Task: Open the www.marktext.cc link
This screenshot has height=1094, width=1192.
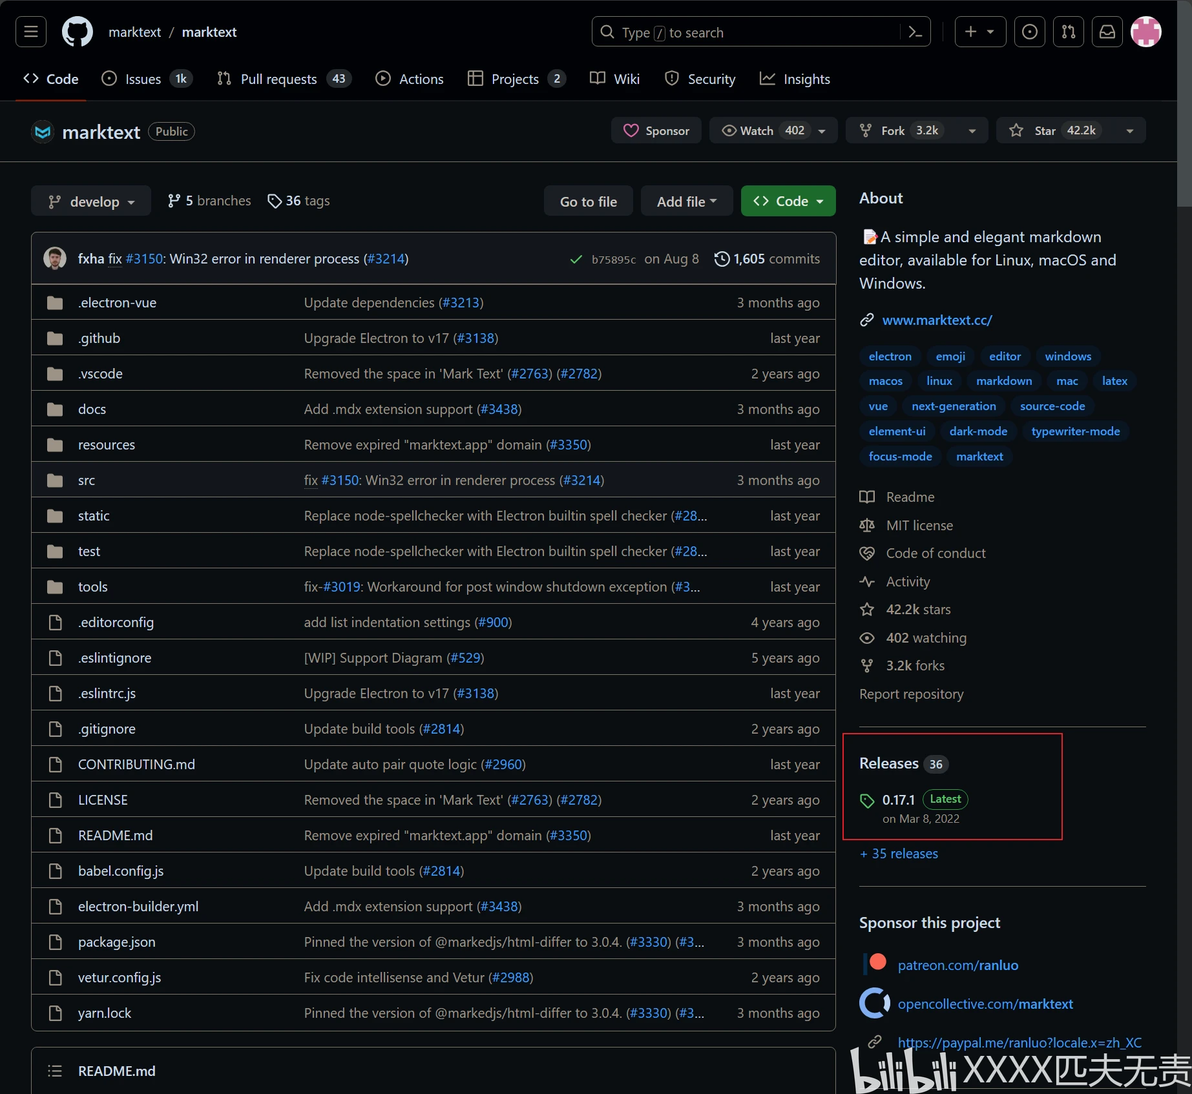Action: point(937,320)
